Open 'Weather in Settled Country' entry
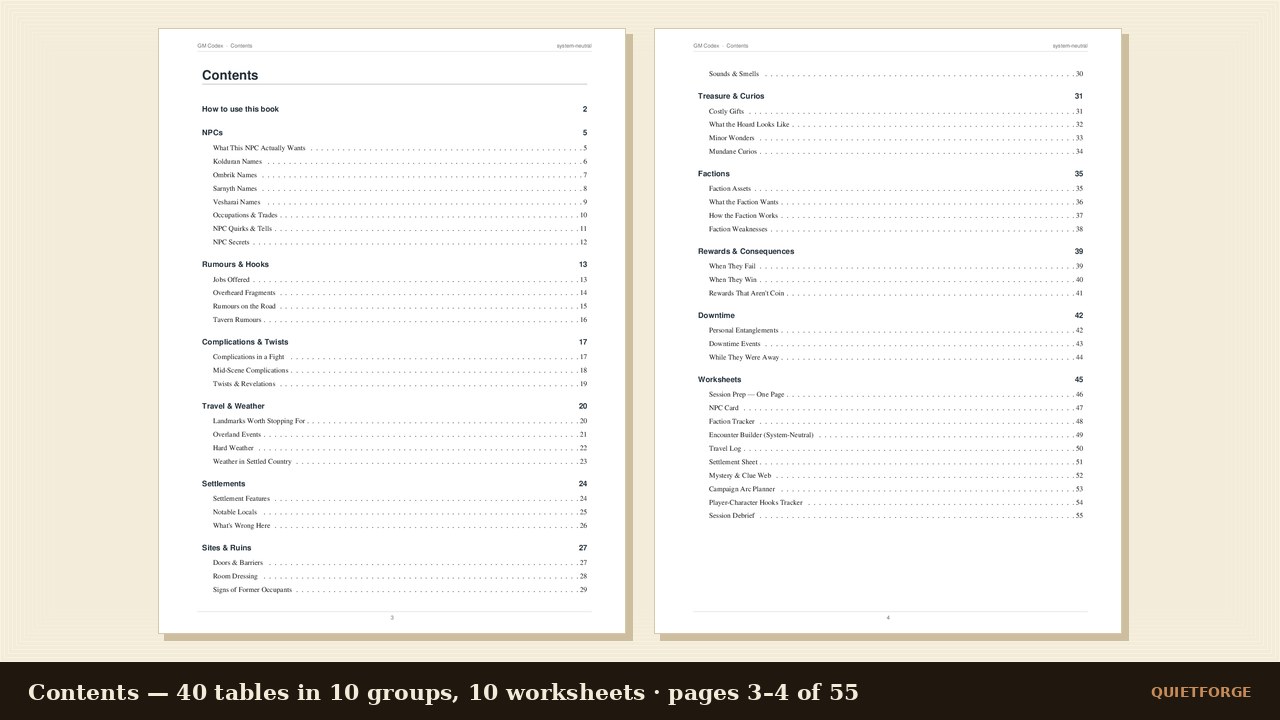The height and width of the screenshot is (720, 1280). pos(400,462)
